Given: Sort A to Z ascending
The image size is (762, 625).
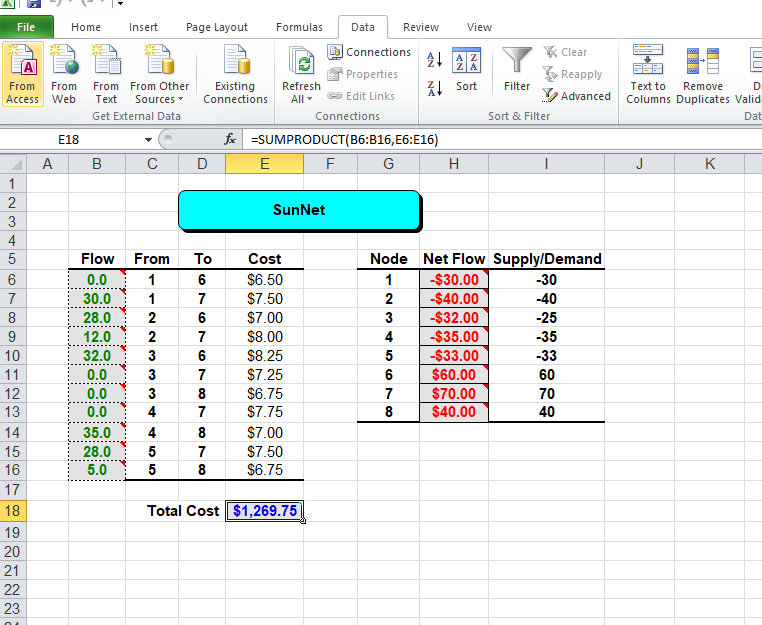Looking at the screenshot, I should tap(434, 60).
